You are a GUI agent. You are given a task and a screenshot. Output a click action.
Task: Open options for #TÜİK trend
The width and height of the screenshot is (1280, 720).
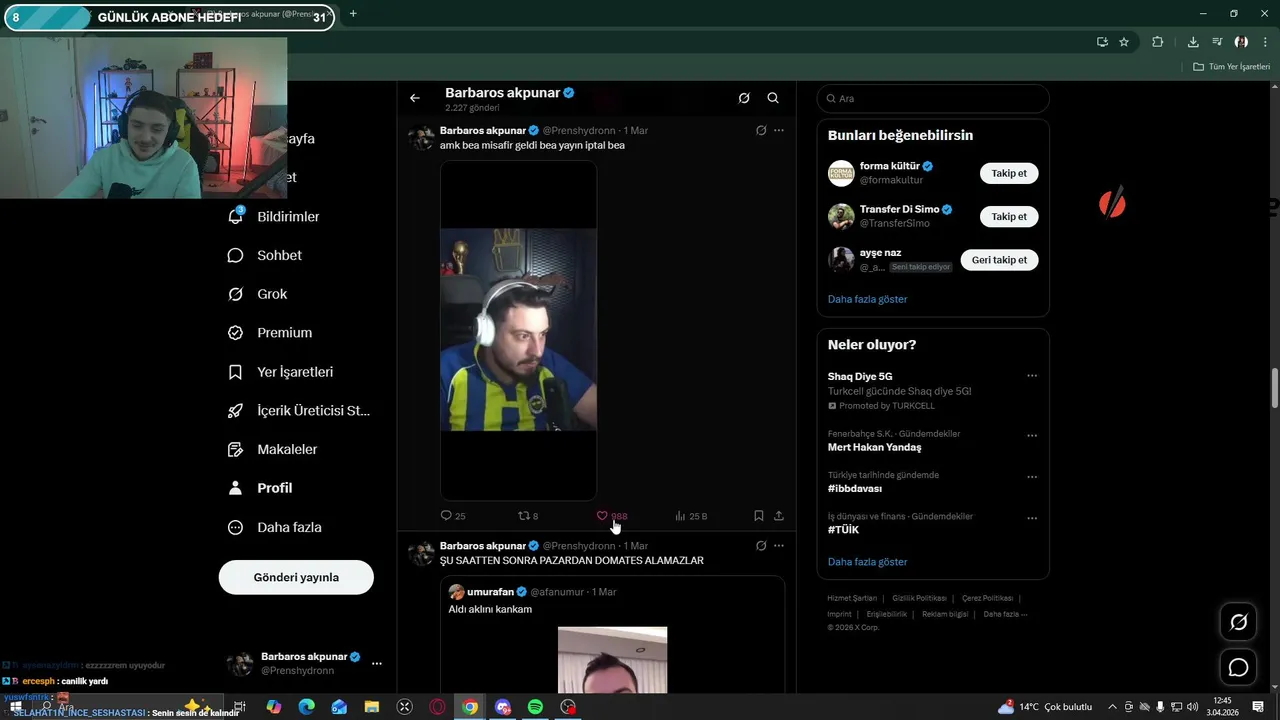point(1032,518)
